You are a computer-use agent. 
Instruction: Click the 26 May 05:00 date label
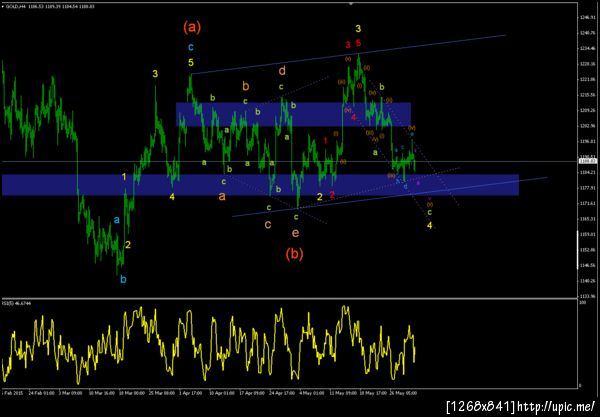[x=403, y=393]
